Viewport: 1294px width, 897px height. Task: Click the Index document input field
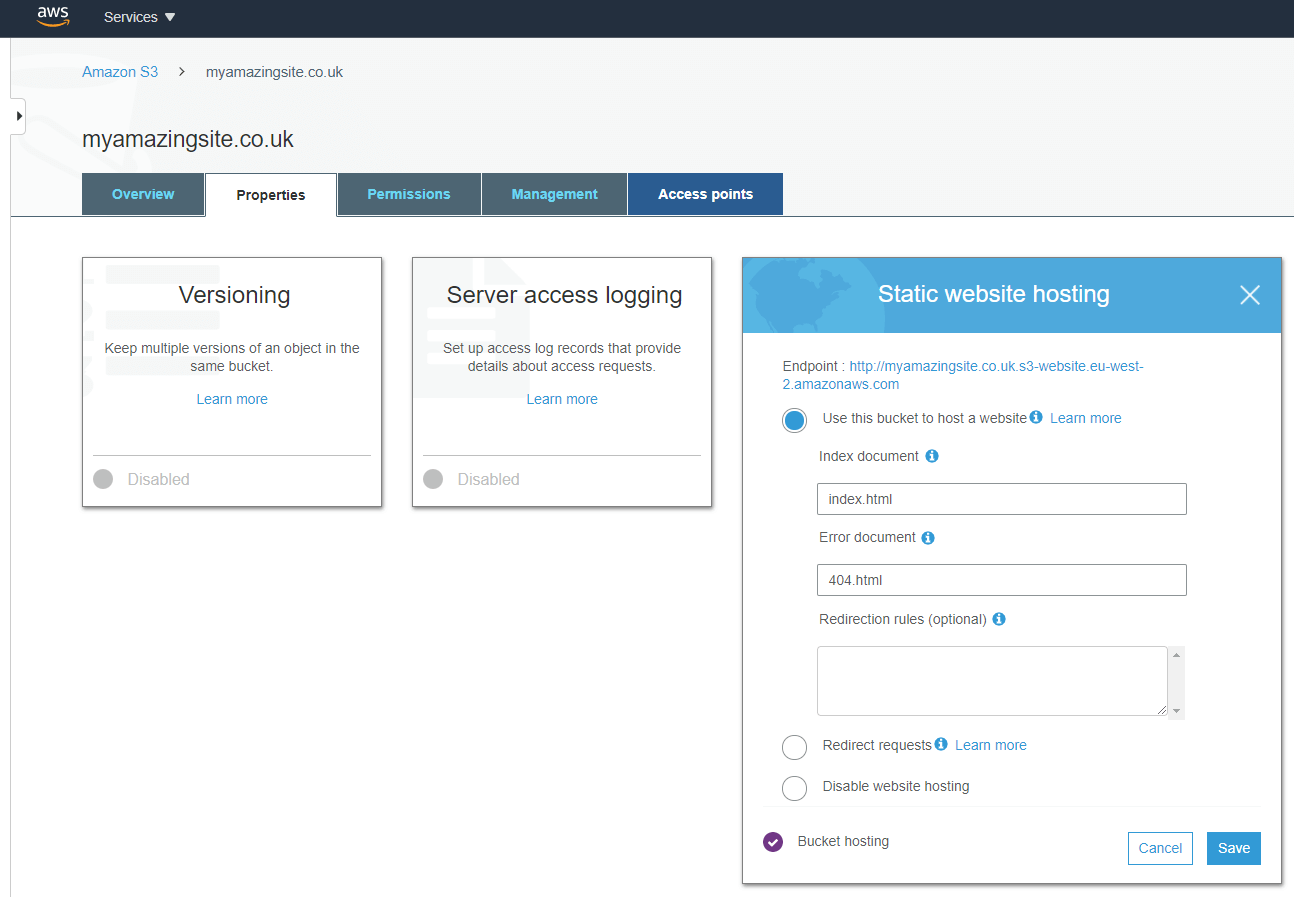[x=1002, y=499]
